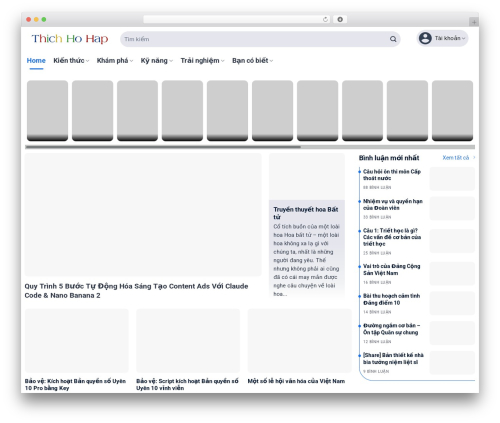Click the Thich Ho Hap logo

tap(70, 39)
